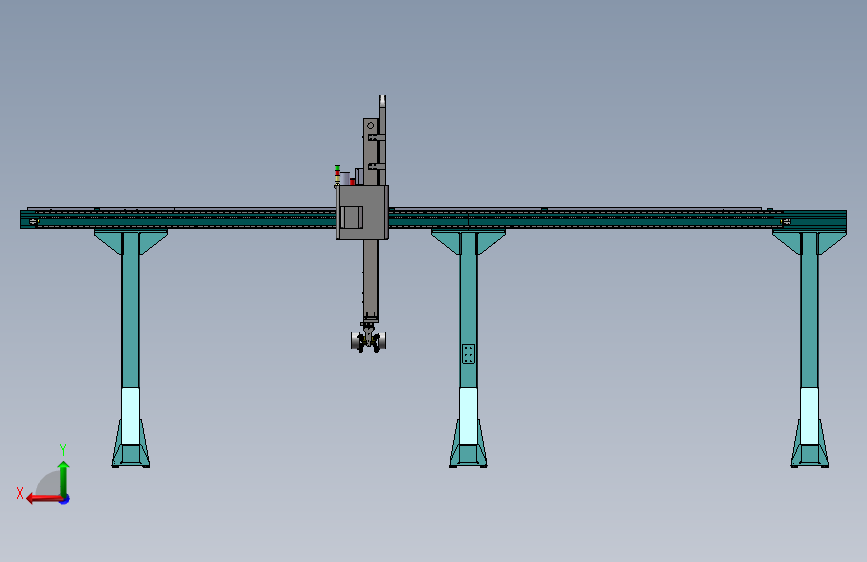Select the left column's base foot
The width and height of the screenshot is (867, 562).
130,444
